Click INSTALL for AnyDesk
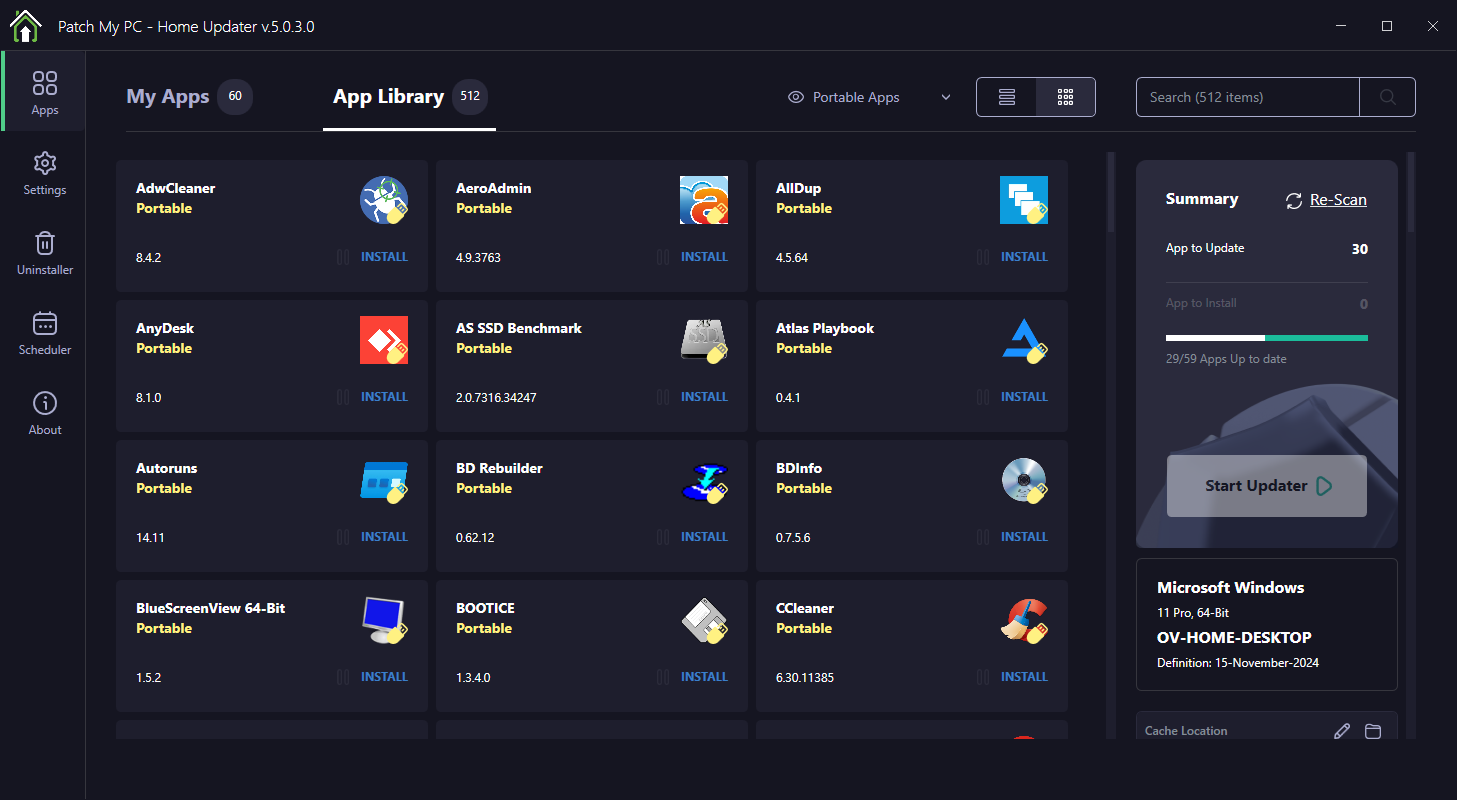 pyautogui.click(x=384, y=397)
